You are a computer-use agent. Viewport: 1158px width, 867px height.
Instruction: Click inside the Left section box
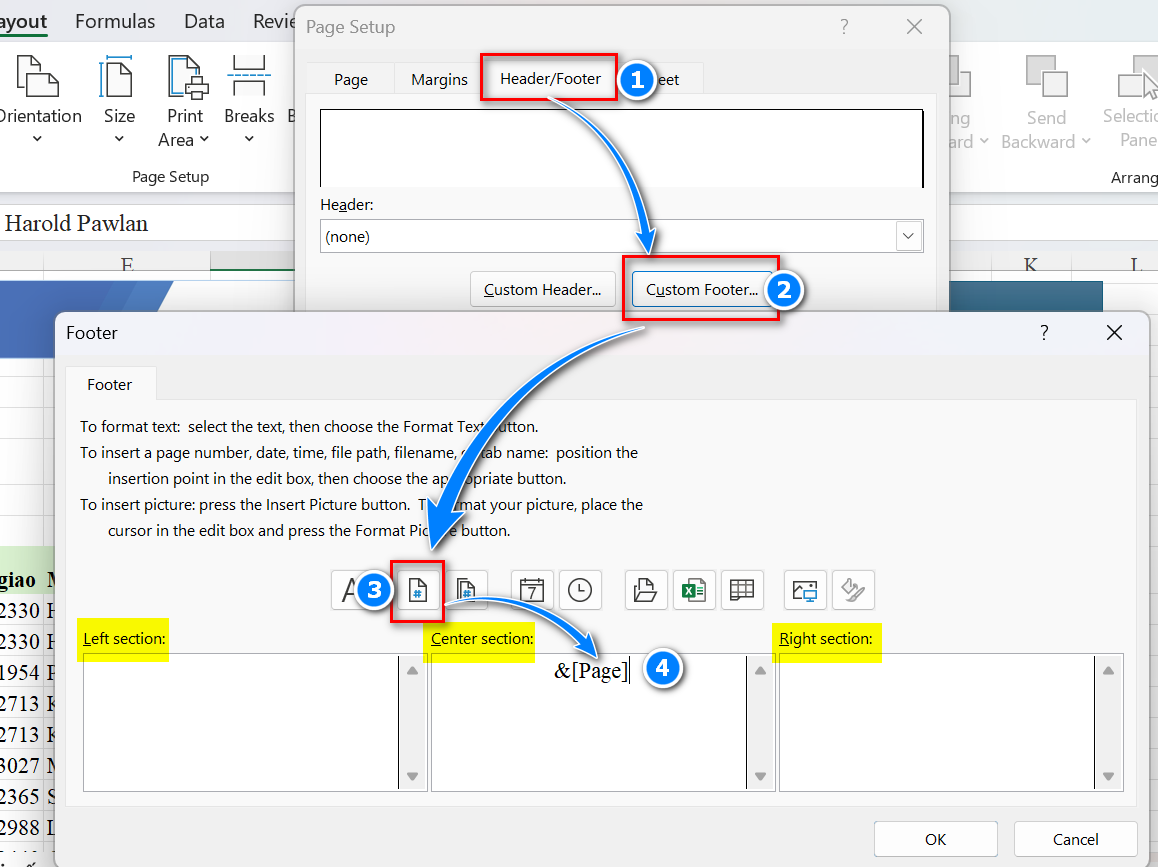coord(240,722)
